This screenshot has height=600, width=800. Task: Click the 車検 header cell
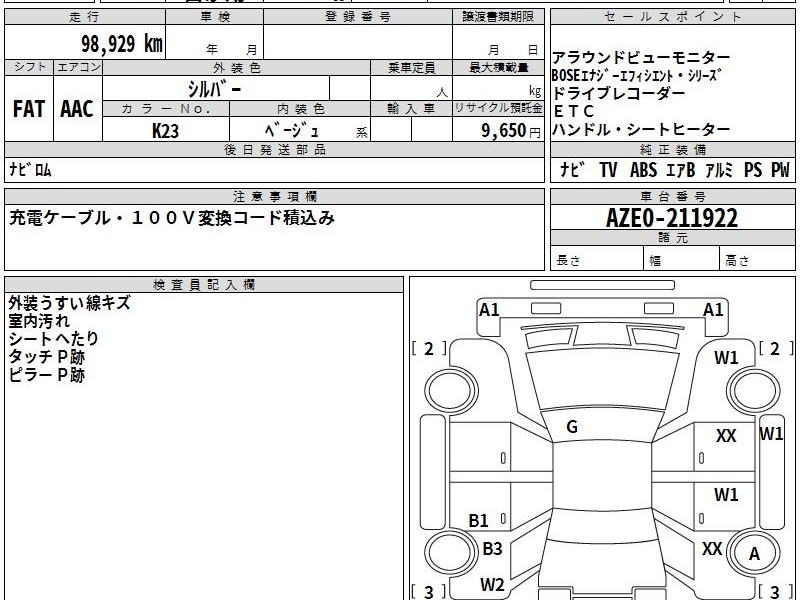point(215,17)
